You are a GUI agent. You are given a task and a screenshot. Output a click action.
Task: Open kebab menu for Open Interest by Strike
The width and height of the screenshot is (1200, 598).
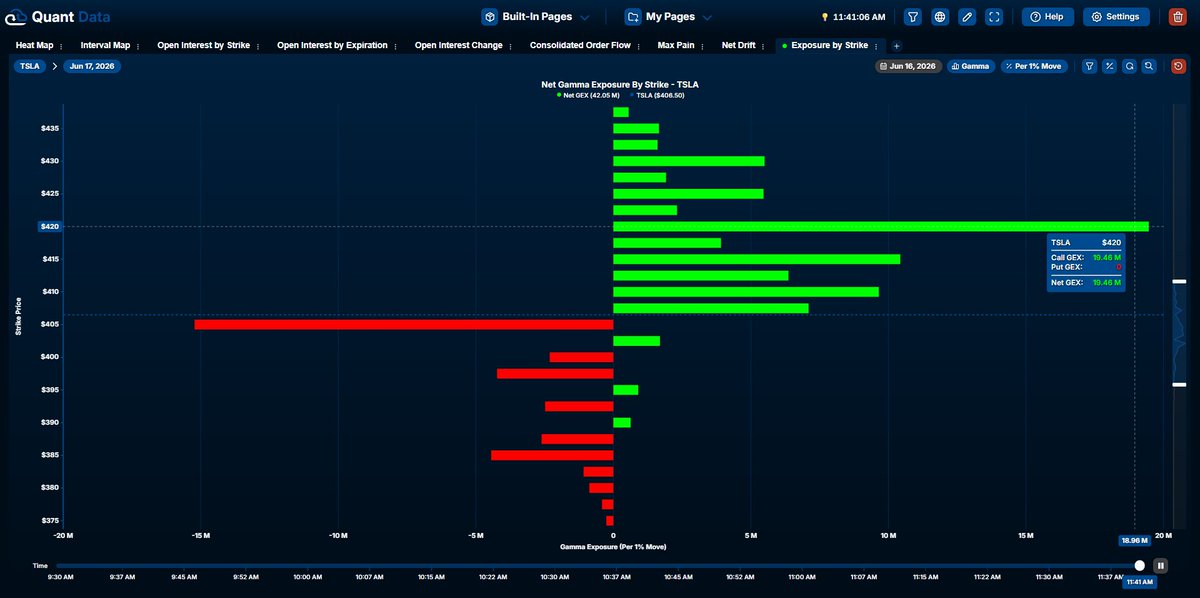pyautogui.click(x=259, y=46)
